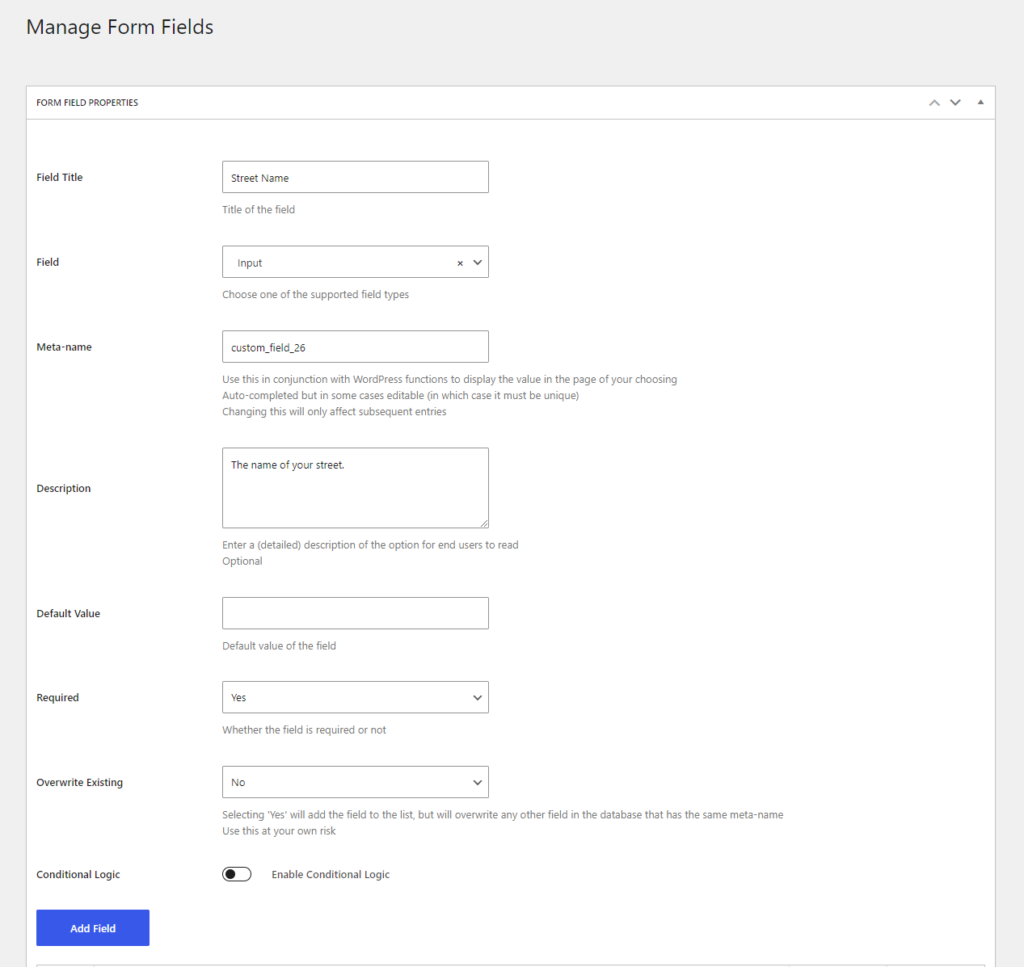
Task: Click the blue Add Field button
Action: tap(92, 927)
